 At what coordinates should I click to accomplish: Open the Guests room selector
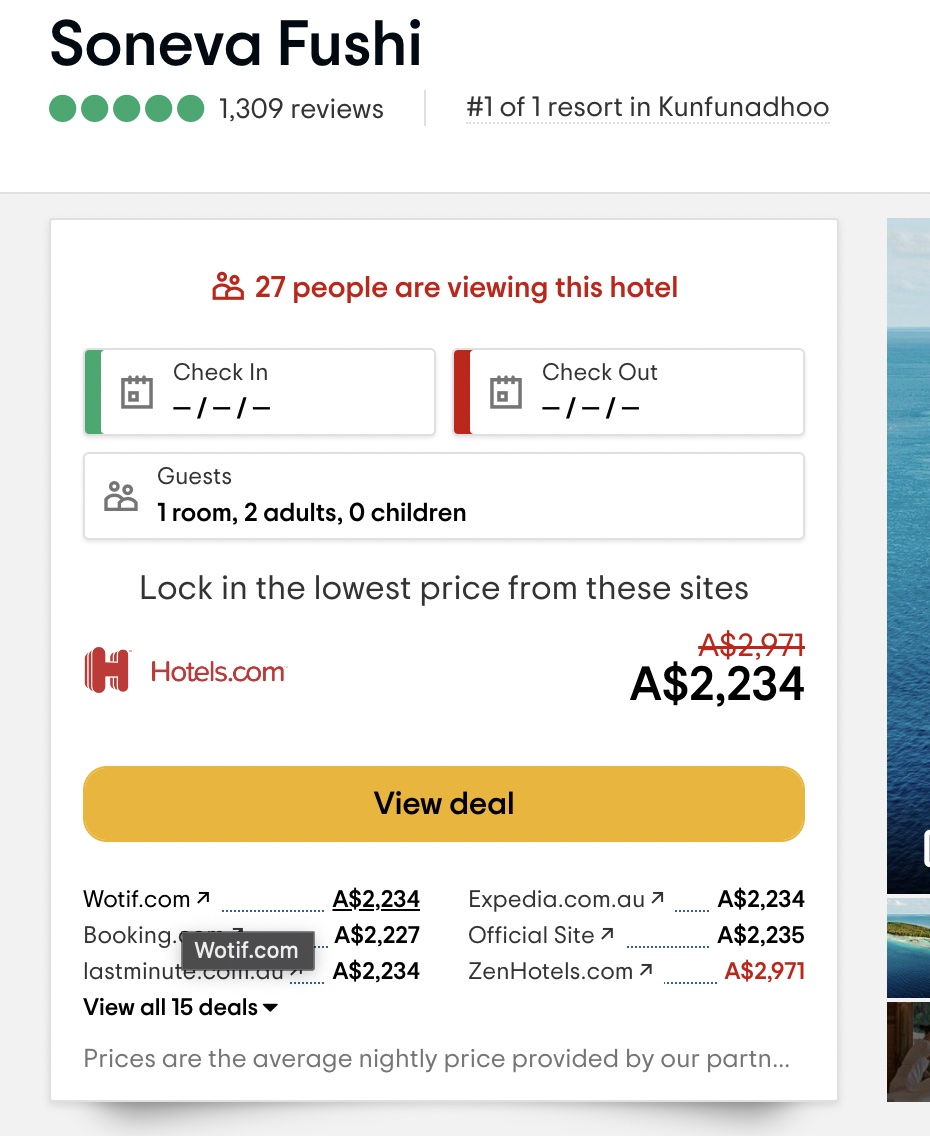[x=444, y=496]
